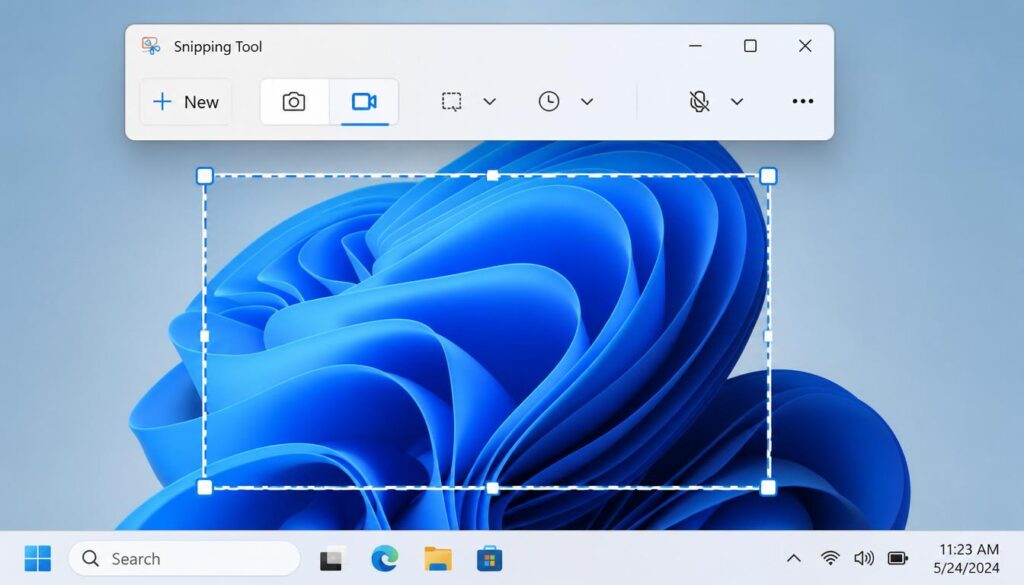Click the top-right selection corner handle
This screenshot has height=585, width=1024.
[x=769, y=176]
